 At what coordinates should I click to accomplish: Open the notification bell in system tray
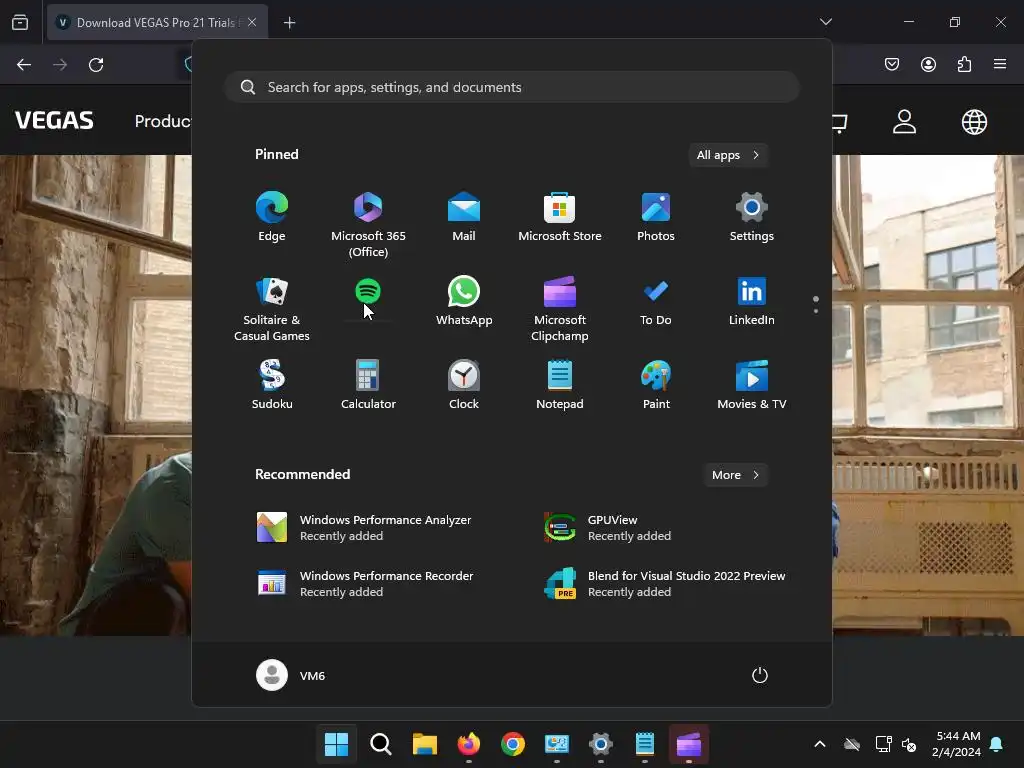[997, 744]
